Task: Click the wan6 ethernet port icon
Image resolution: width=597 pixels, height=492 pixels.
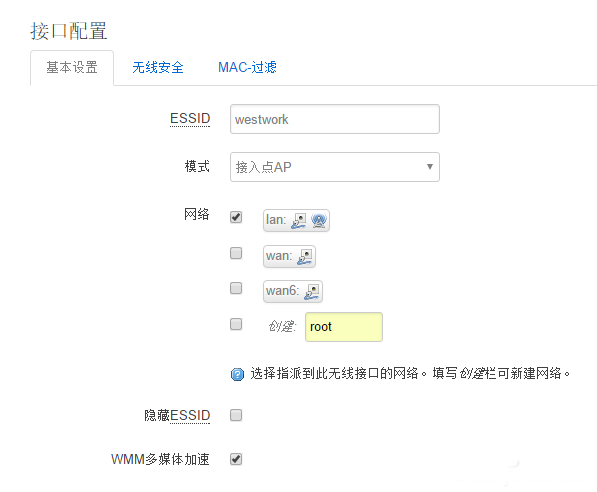Action: (311, 292)
